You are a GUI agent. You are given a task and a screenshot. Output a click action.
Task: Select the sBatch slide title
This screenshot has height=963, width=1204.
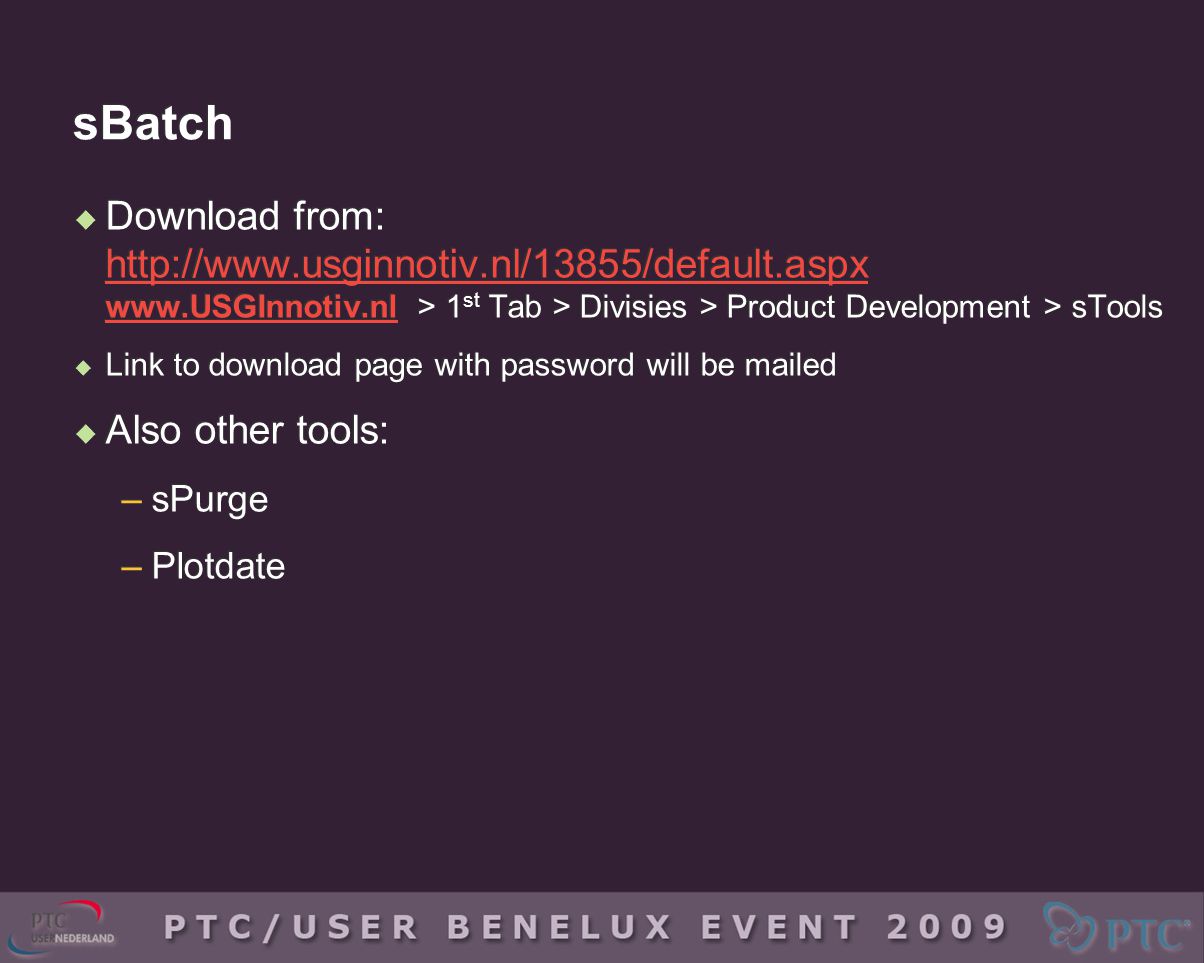[x=153, y=124]
